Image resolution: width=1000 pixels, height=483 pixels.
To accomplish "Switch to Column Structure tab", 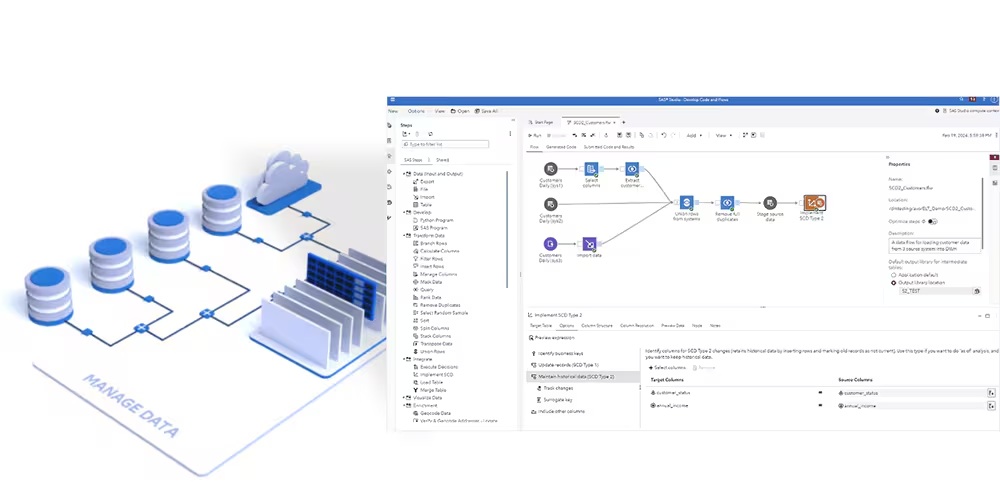I will point(597,325).
